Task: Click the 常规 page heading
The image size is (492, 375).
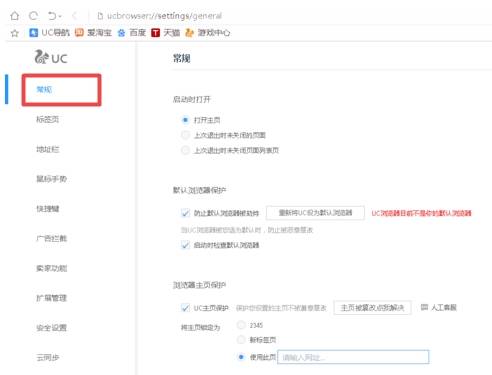Action: tap(182, 59)
